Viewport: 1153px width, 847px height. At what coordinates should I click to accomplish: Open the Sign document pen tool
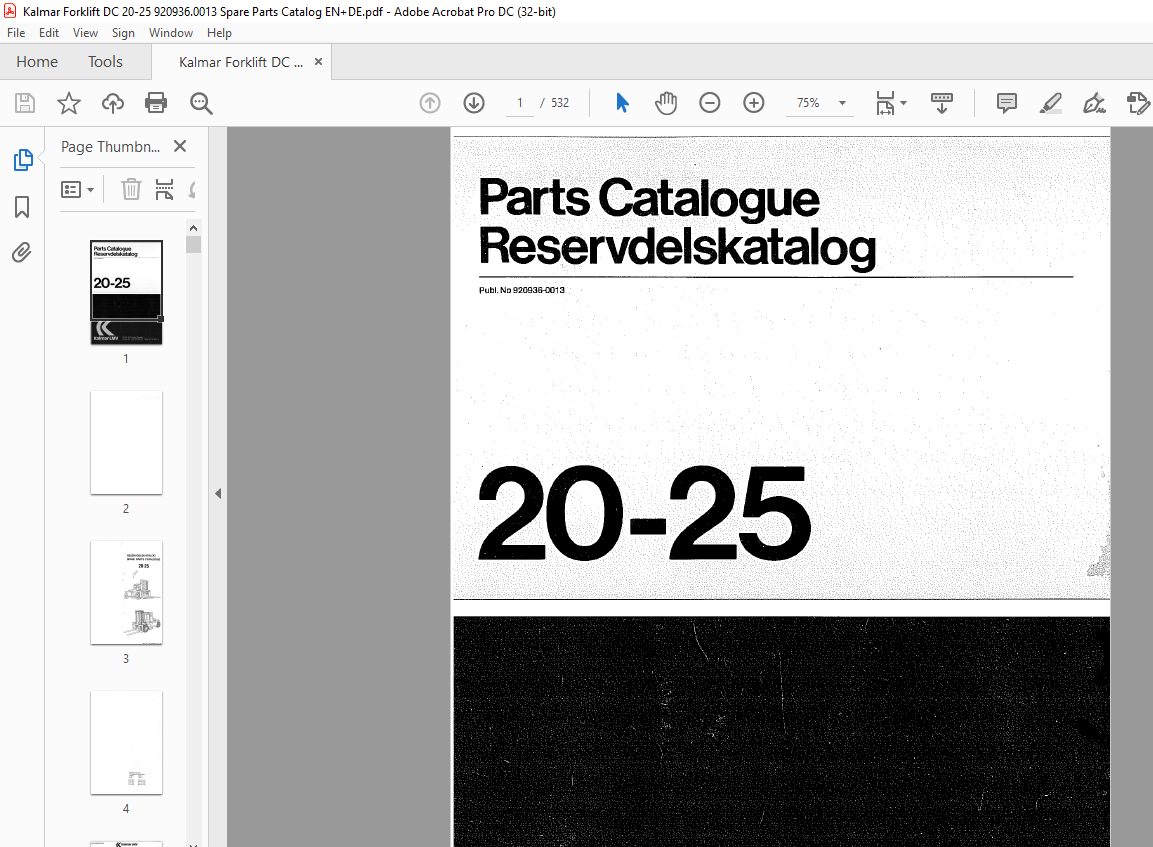[1094, 103]
